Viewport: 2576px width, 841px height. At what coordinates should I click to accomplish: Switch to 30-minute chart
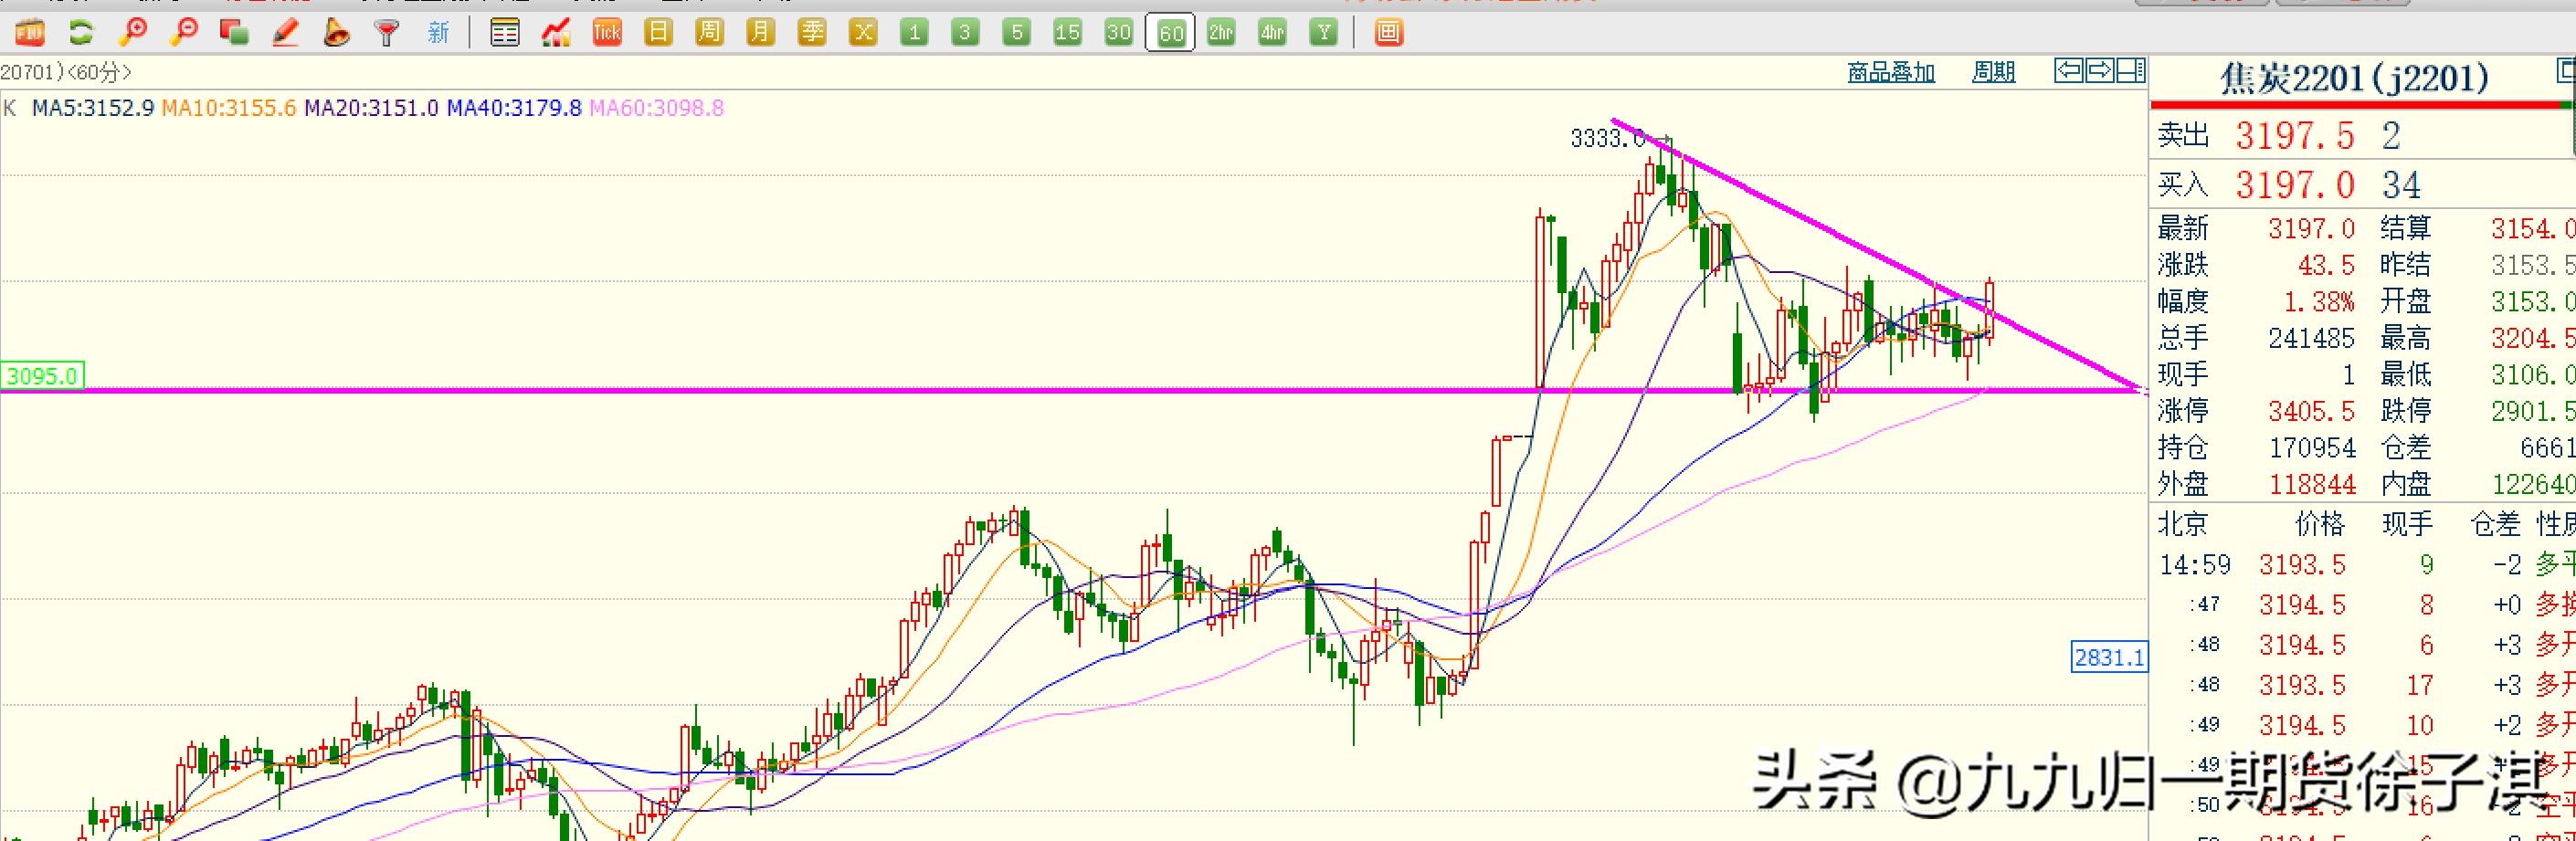tap(1119, 33)
